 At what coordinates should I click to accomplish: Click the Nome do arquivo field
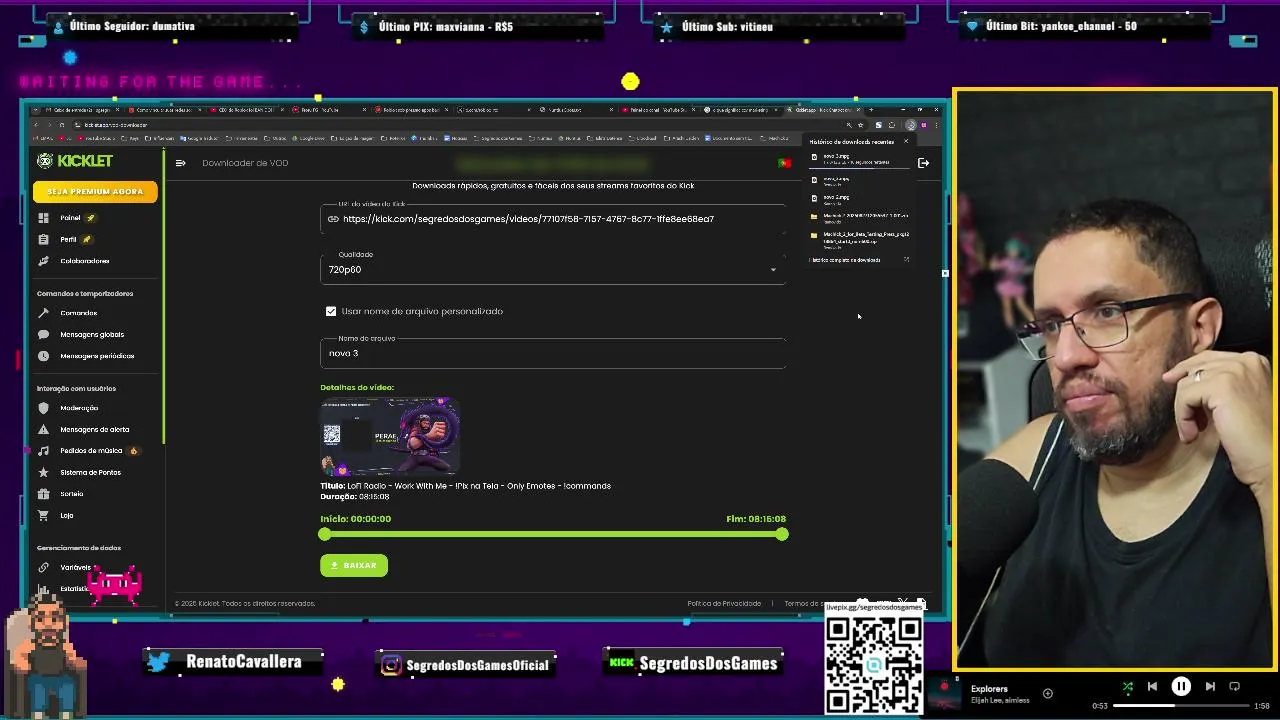pyautogui.click(x=553, y=353)
